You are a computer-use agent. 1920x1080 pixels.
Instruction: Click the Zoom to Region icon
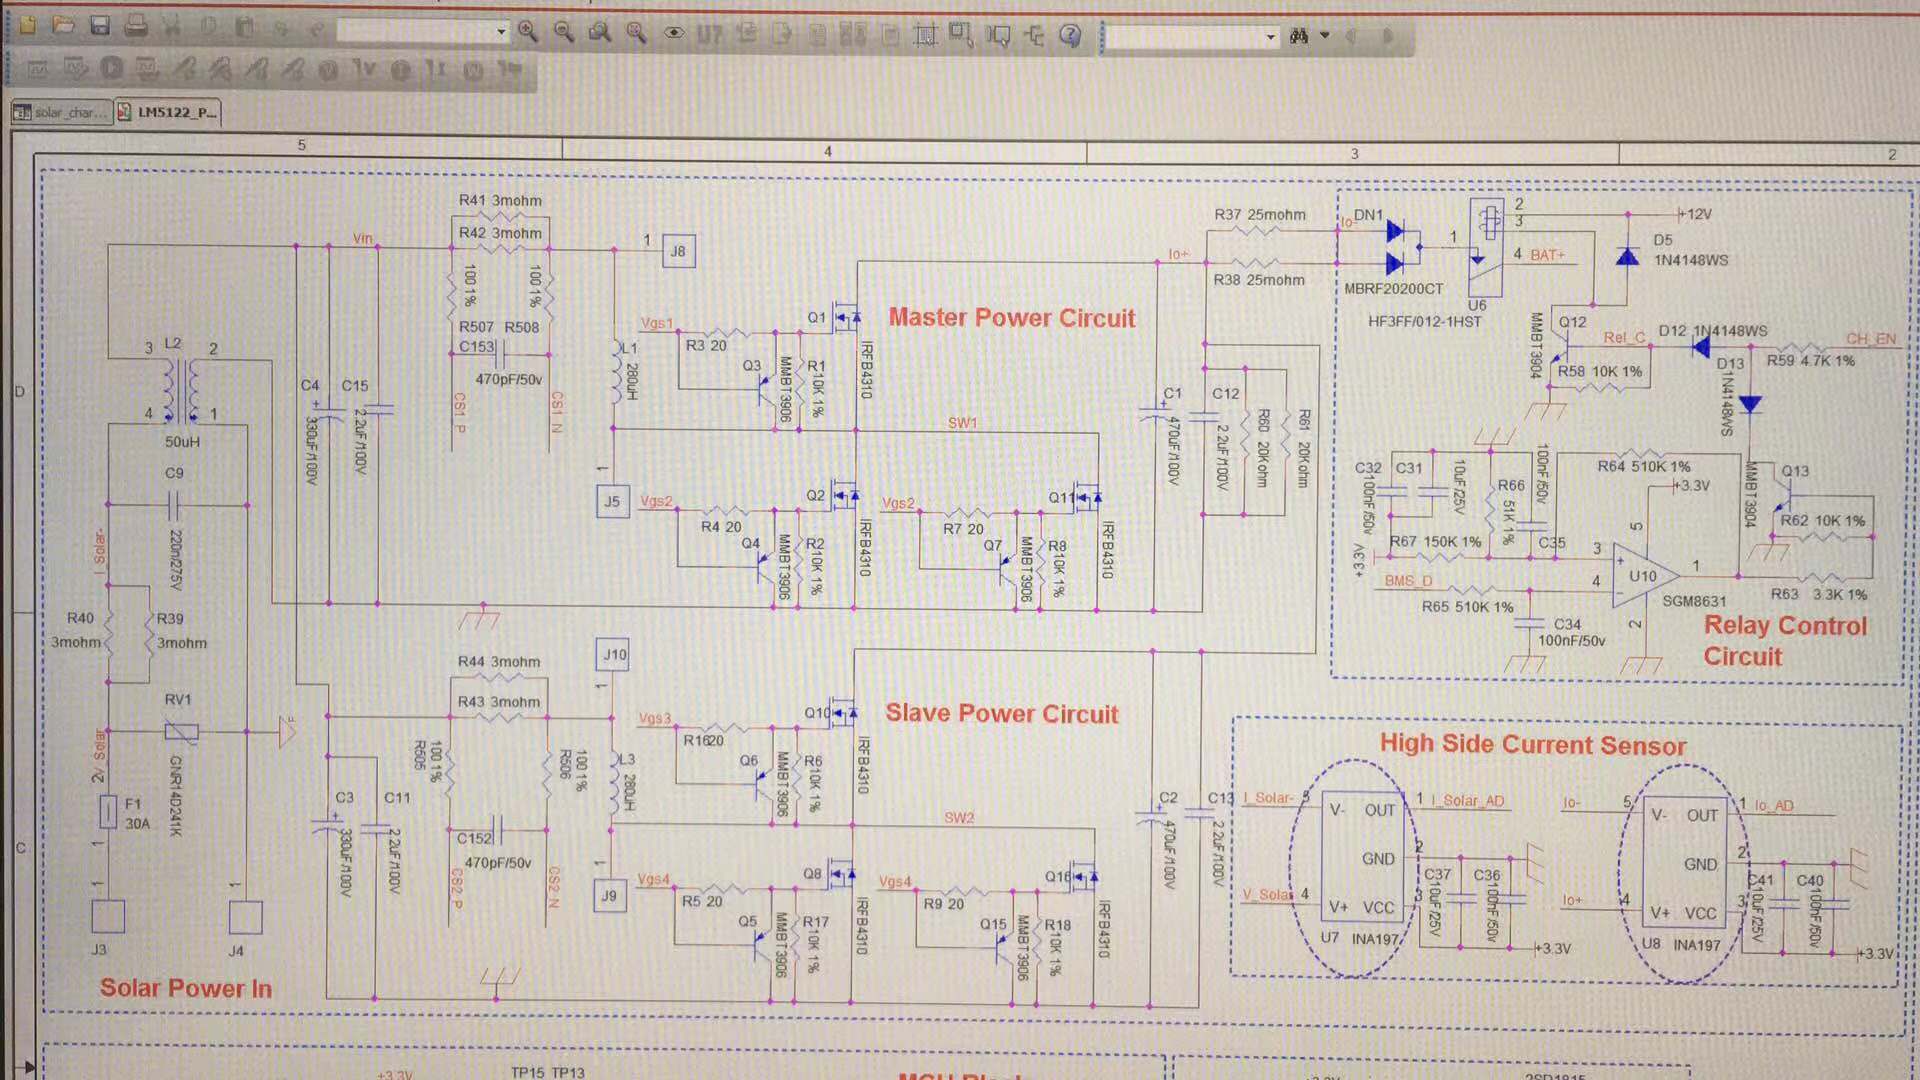[x=600, y=33]
